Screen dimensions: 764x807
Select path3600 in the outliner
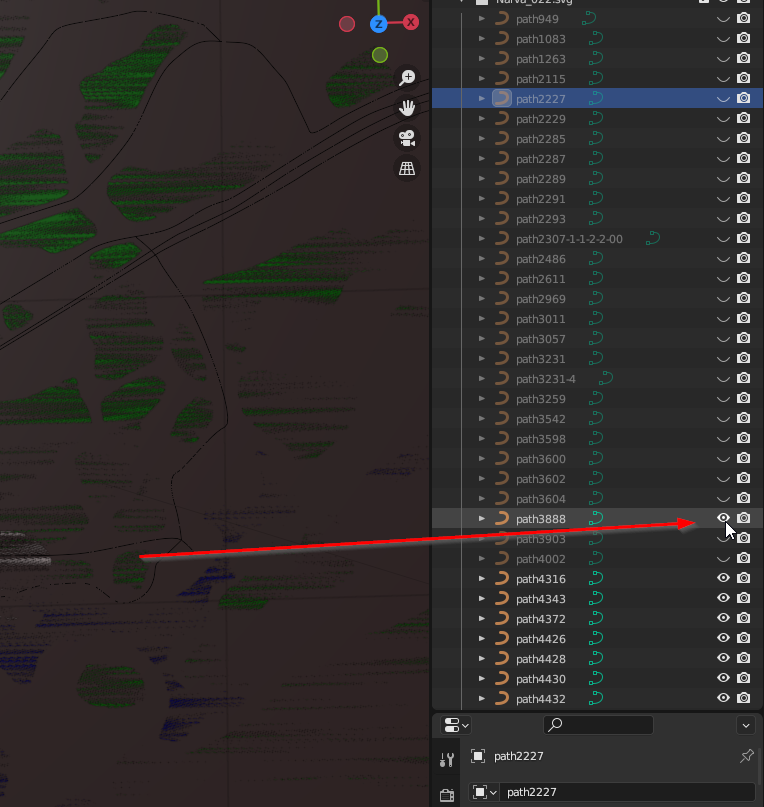click(x=541, y=459)
